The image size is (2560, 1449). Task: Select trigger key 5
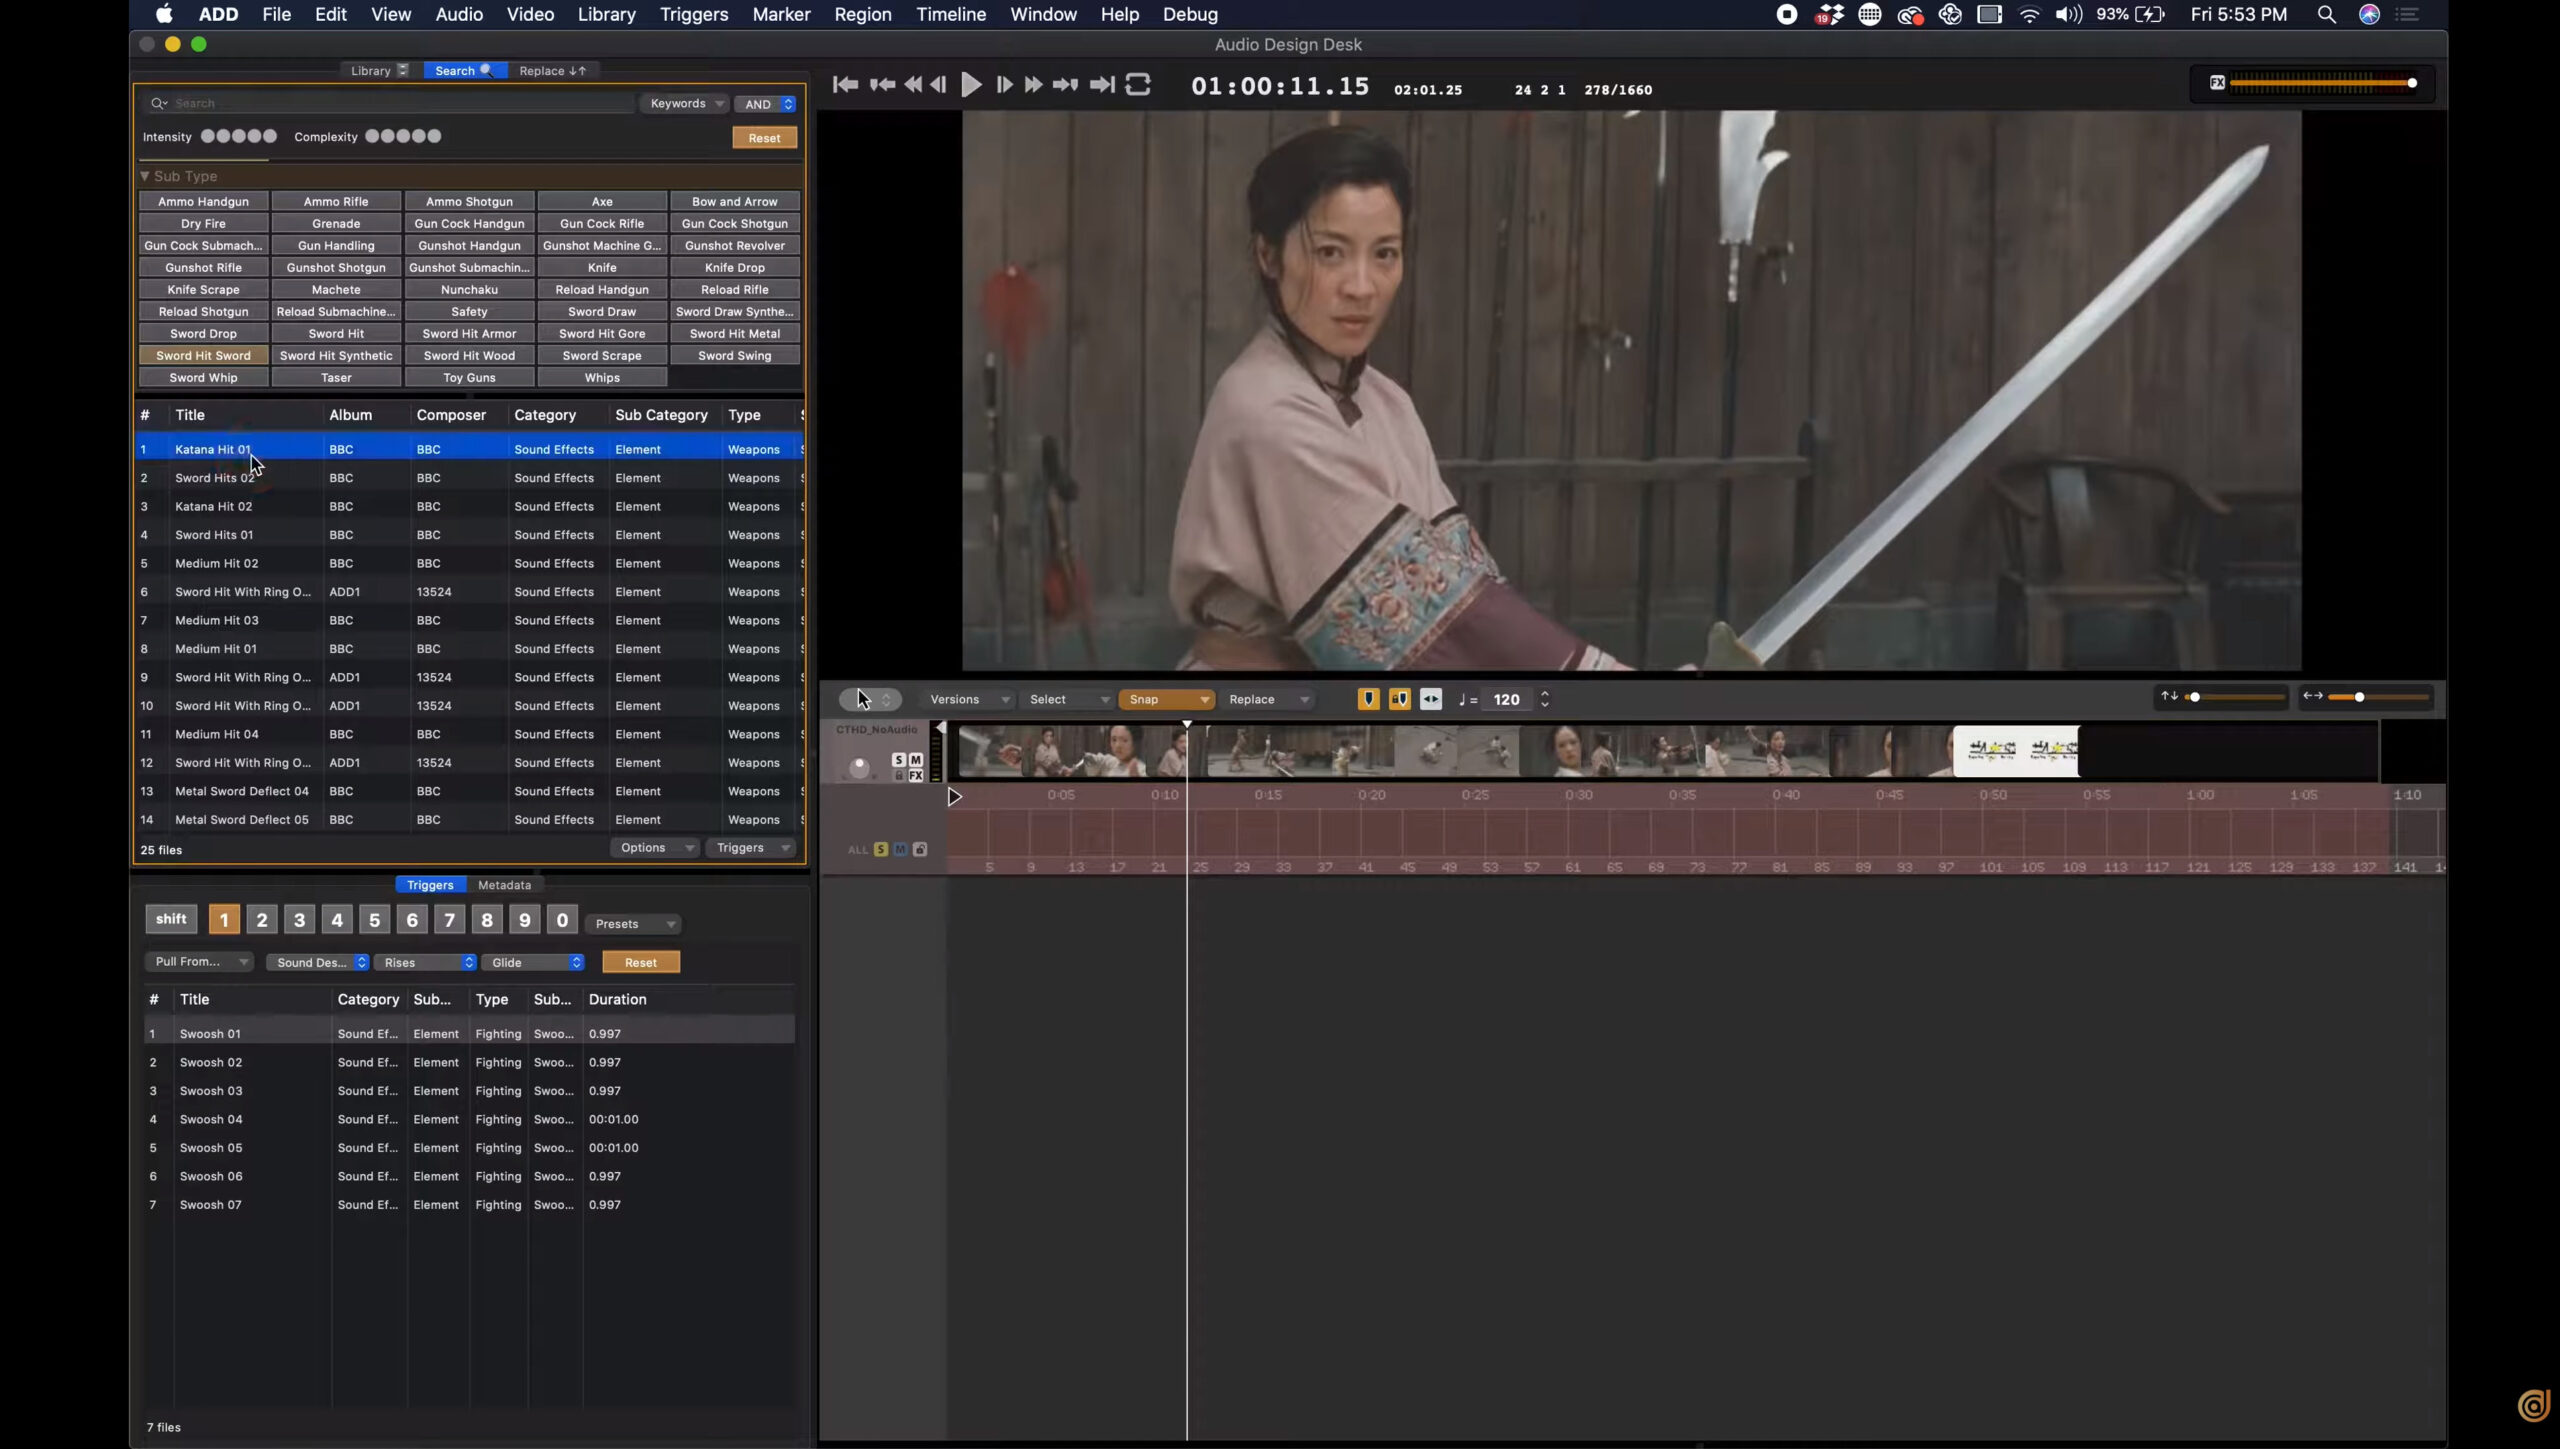pos(374,919)
